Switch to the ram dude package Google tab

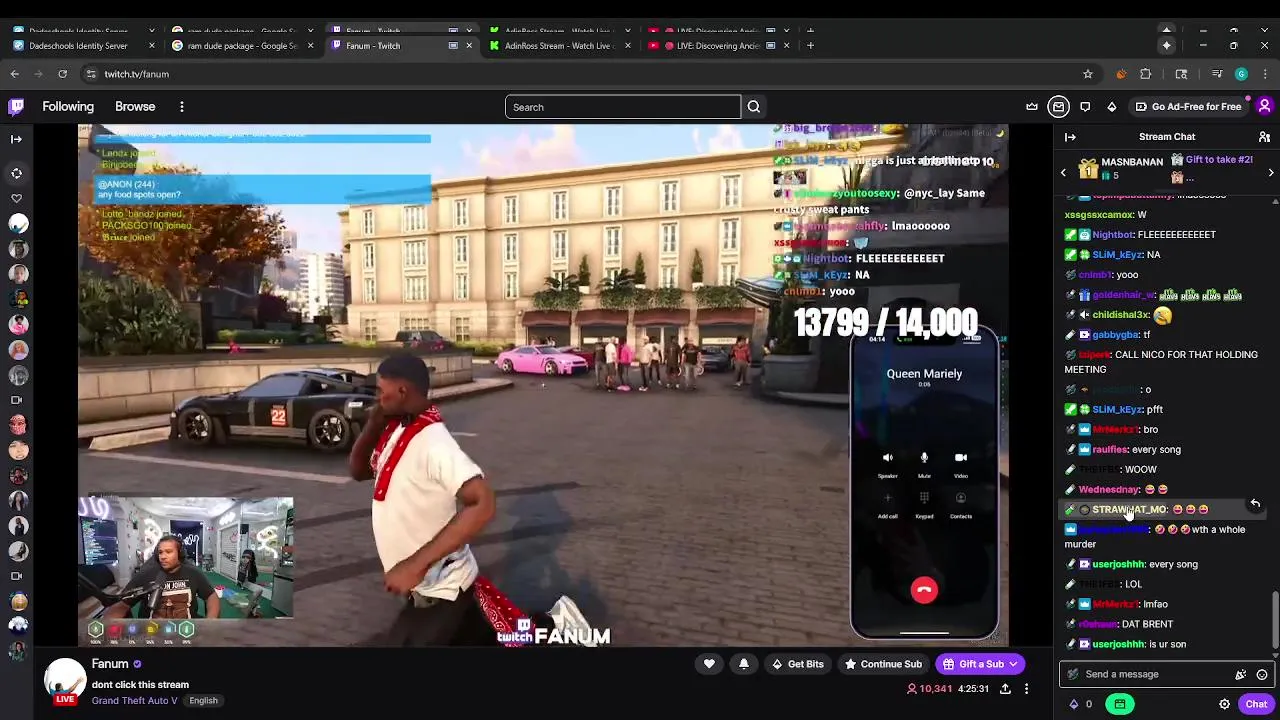coord(243,45)
